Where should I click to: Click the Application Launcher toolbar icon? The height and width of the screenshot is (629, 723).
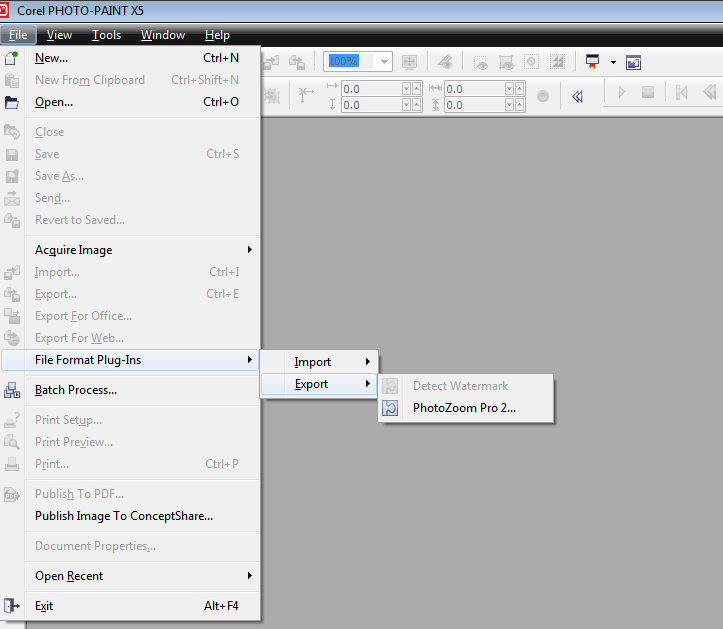[593, 62]
